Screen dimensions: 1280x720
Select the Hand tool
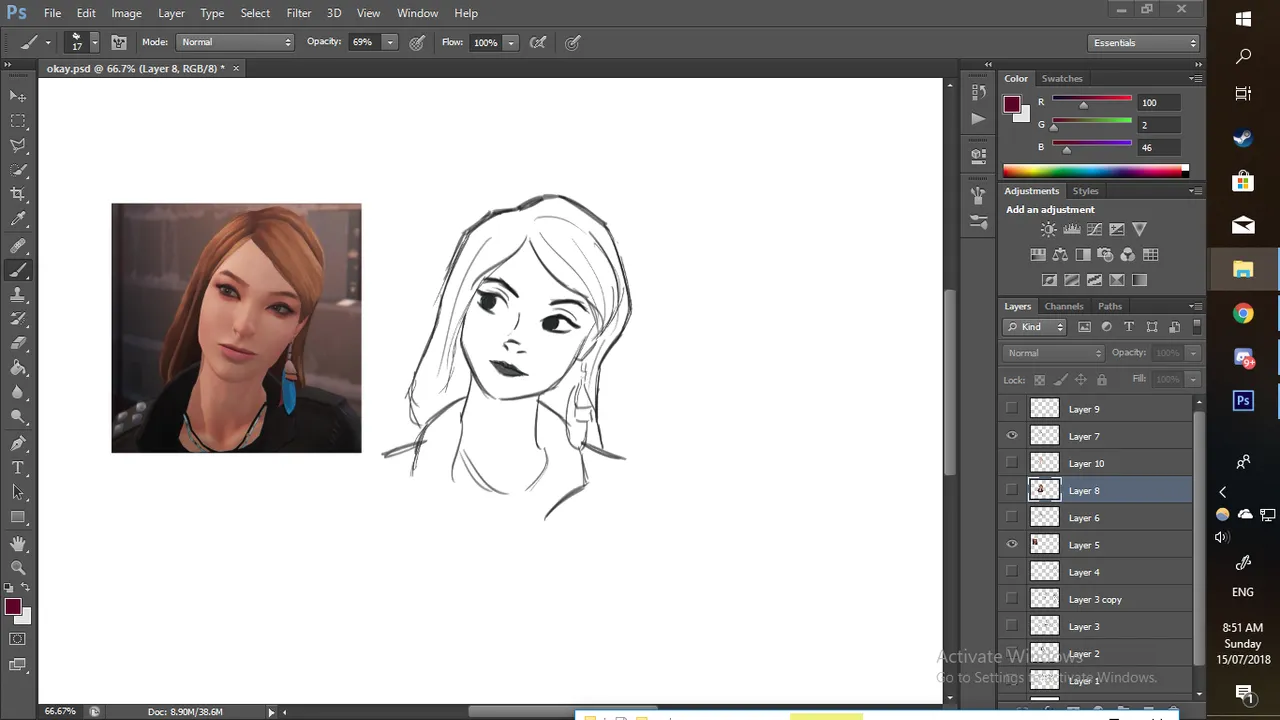coord(18,544)
